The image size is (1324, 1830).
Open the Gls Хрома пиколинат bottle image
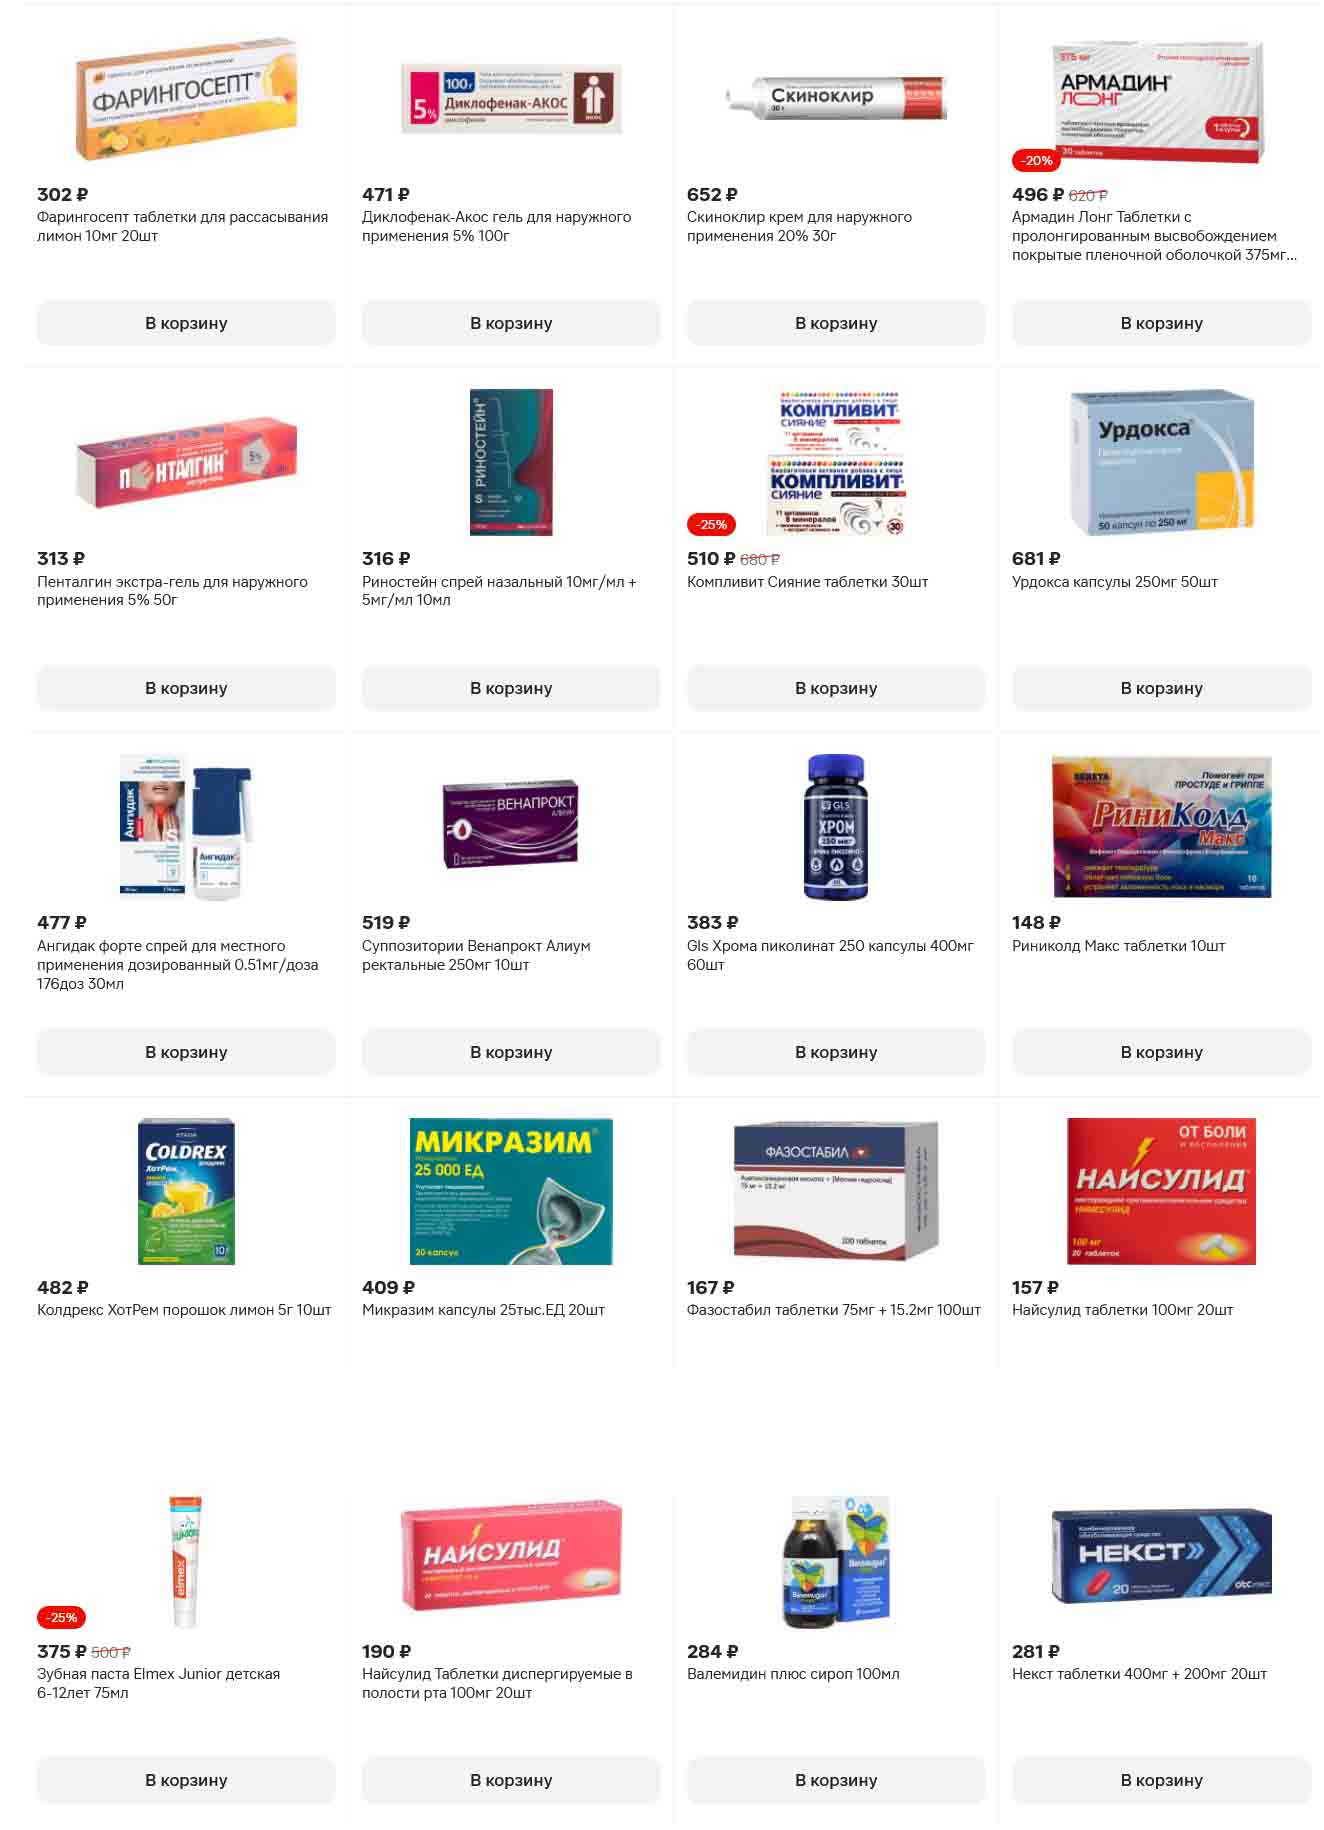tap(836, 826)
